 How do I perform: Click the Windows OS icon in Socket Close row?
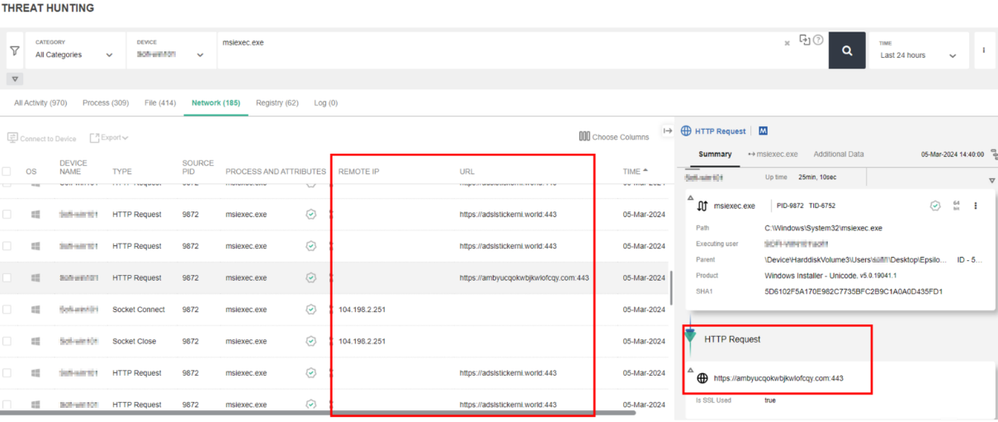[35, 341]
